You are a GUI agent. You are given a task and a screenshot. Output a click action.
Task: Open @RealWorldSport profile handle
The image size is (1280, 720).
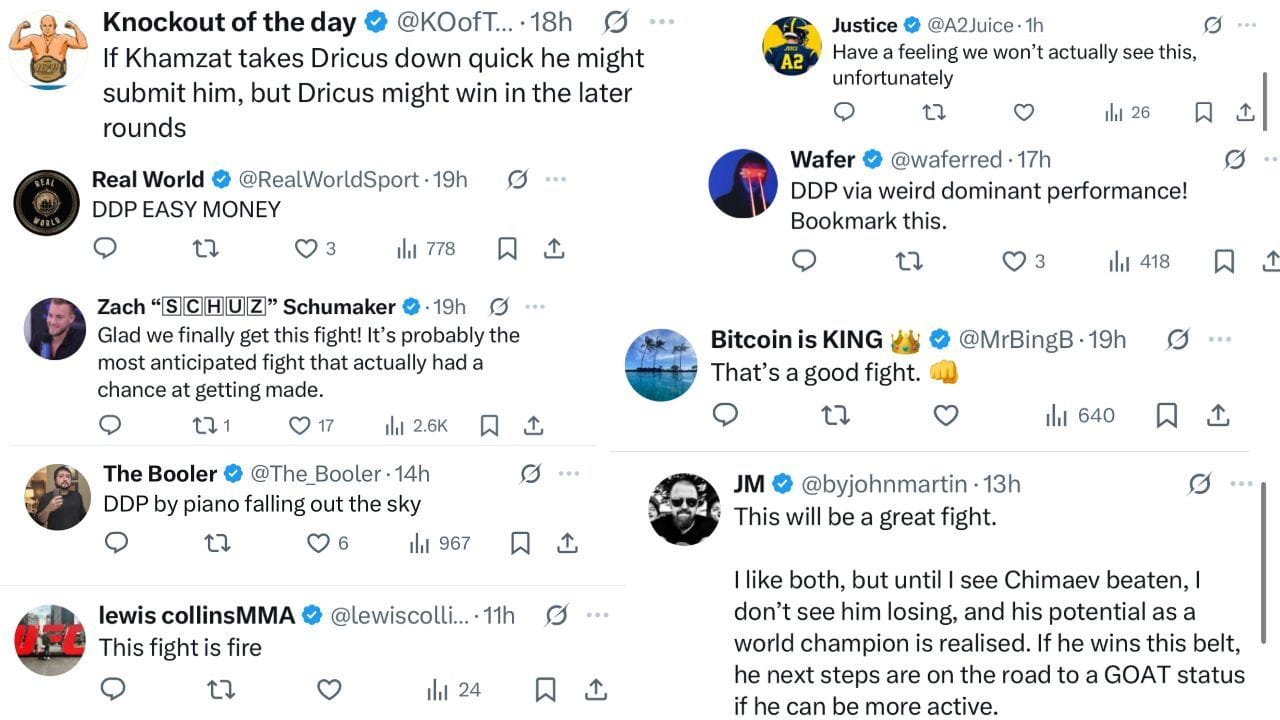[x=328, y=179]
